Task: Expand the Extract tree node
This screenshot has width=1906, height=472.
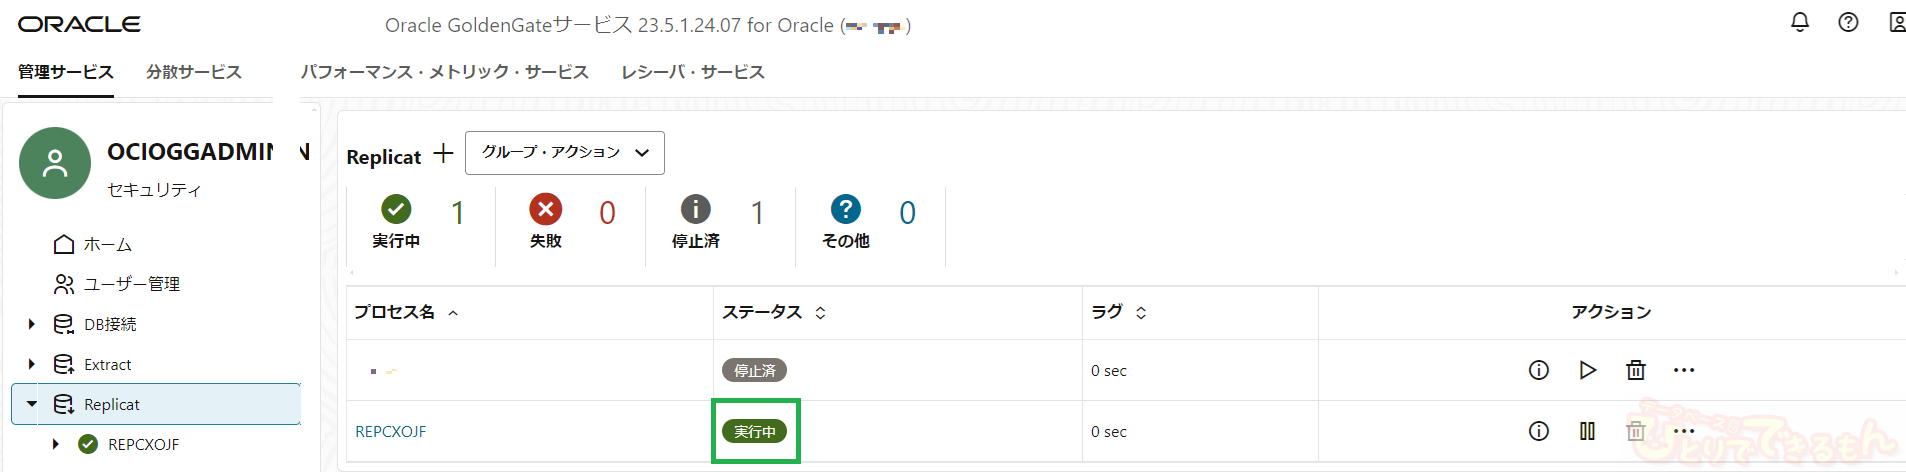Action: [x=32, y=364]
